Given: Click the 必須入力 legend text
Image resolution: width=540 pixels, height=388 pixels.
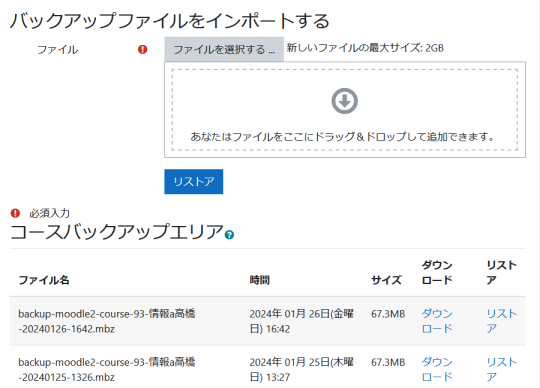Looking at the screenshot, I should [x=50, y=213].
